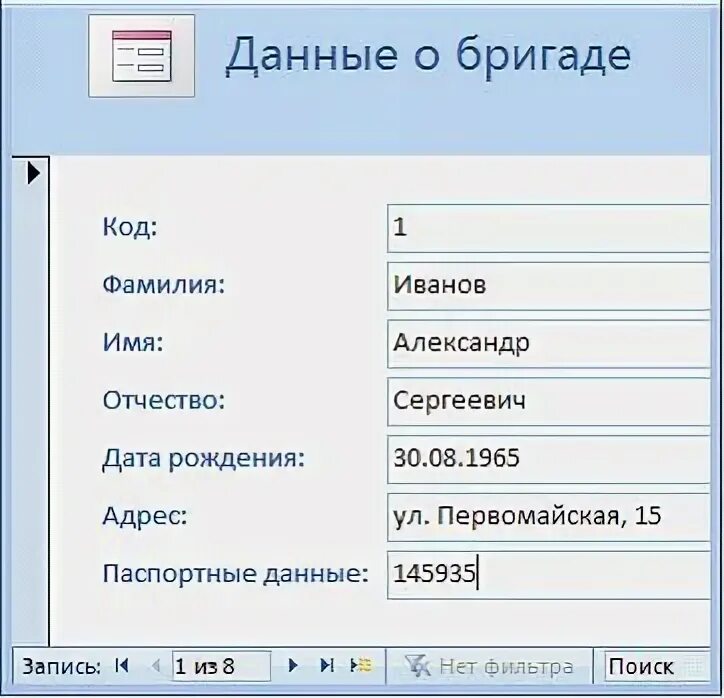The width and height of the screenshot is (724, 698).
Task: Click the form logo icon in header
Action: pyautogui.click(x=141, y=56)
